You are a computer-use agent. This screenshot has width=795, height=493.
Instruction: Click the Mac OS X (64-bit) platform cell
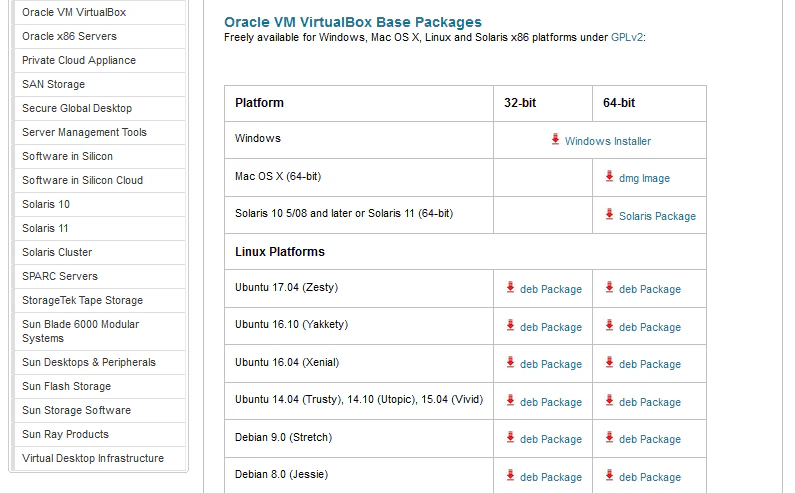coord(359,177)
